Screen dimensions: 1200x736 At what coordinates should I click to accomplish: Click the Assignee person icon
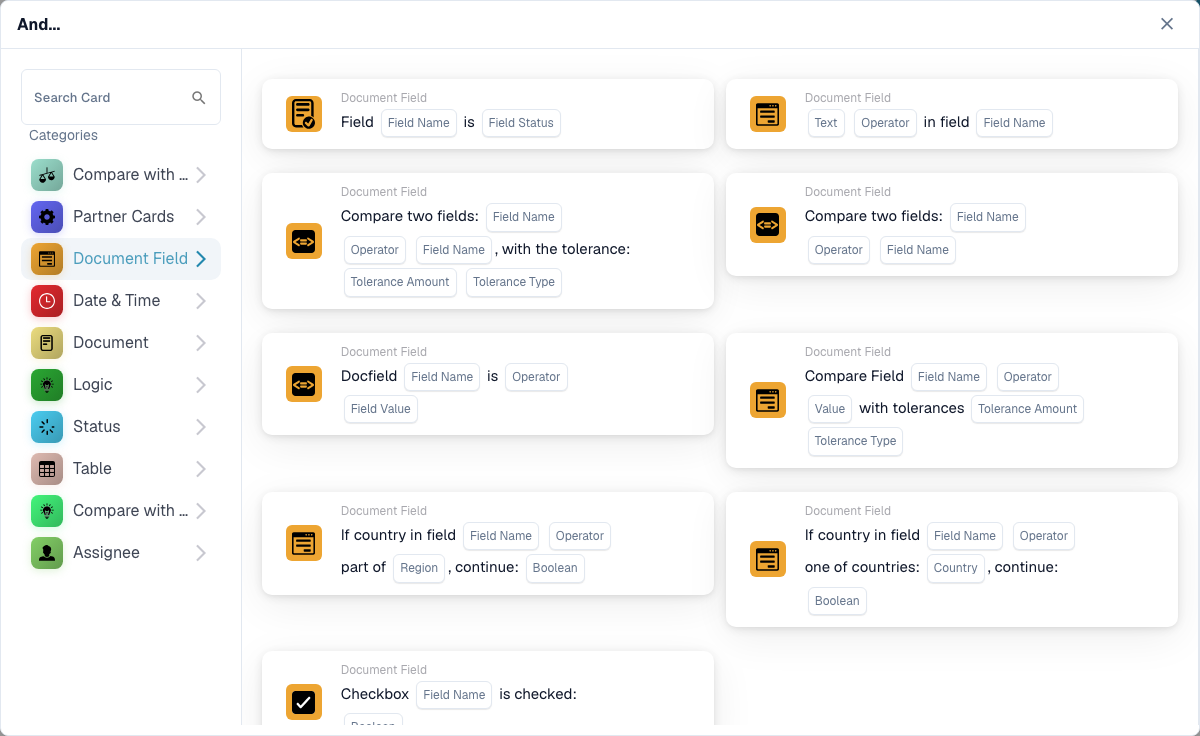tap(47, 553)
